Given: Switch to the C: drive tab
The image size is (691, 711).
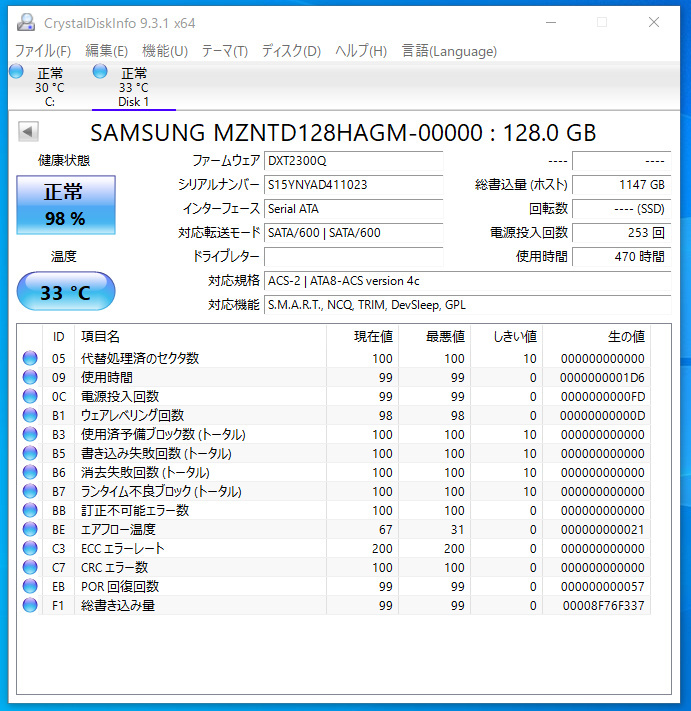Looking at the screenshot, I should [x=49, y=87].
